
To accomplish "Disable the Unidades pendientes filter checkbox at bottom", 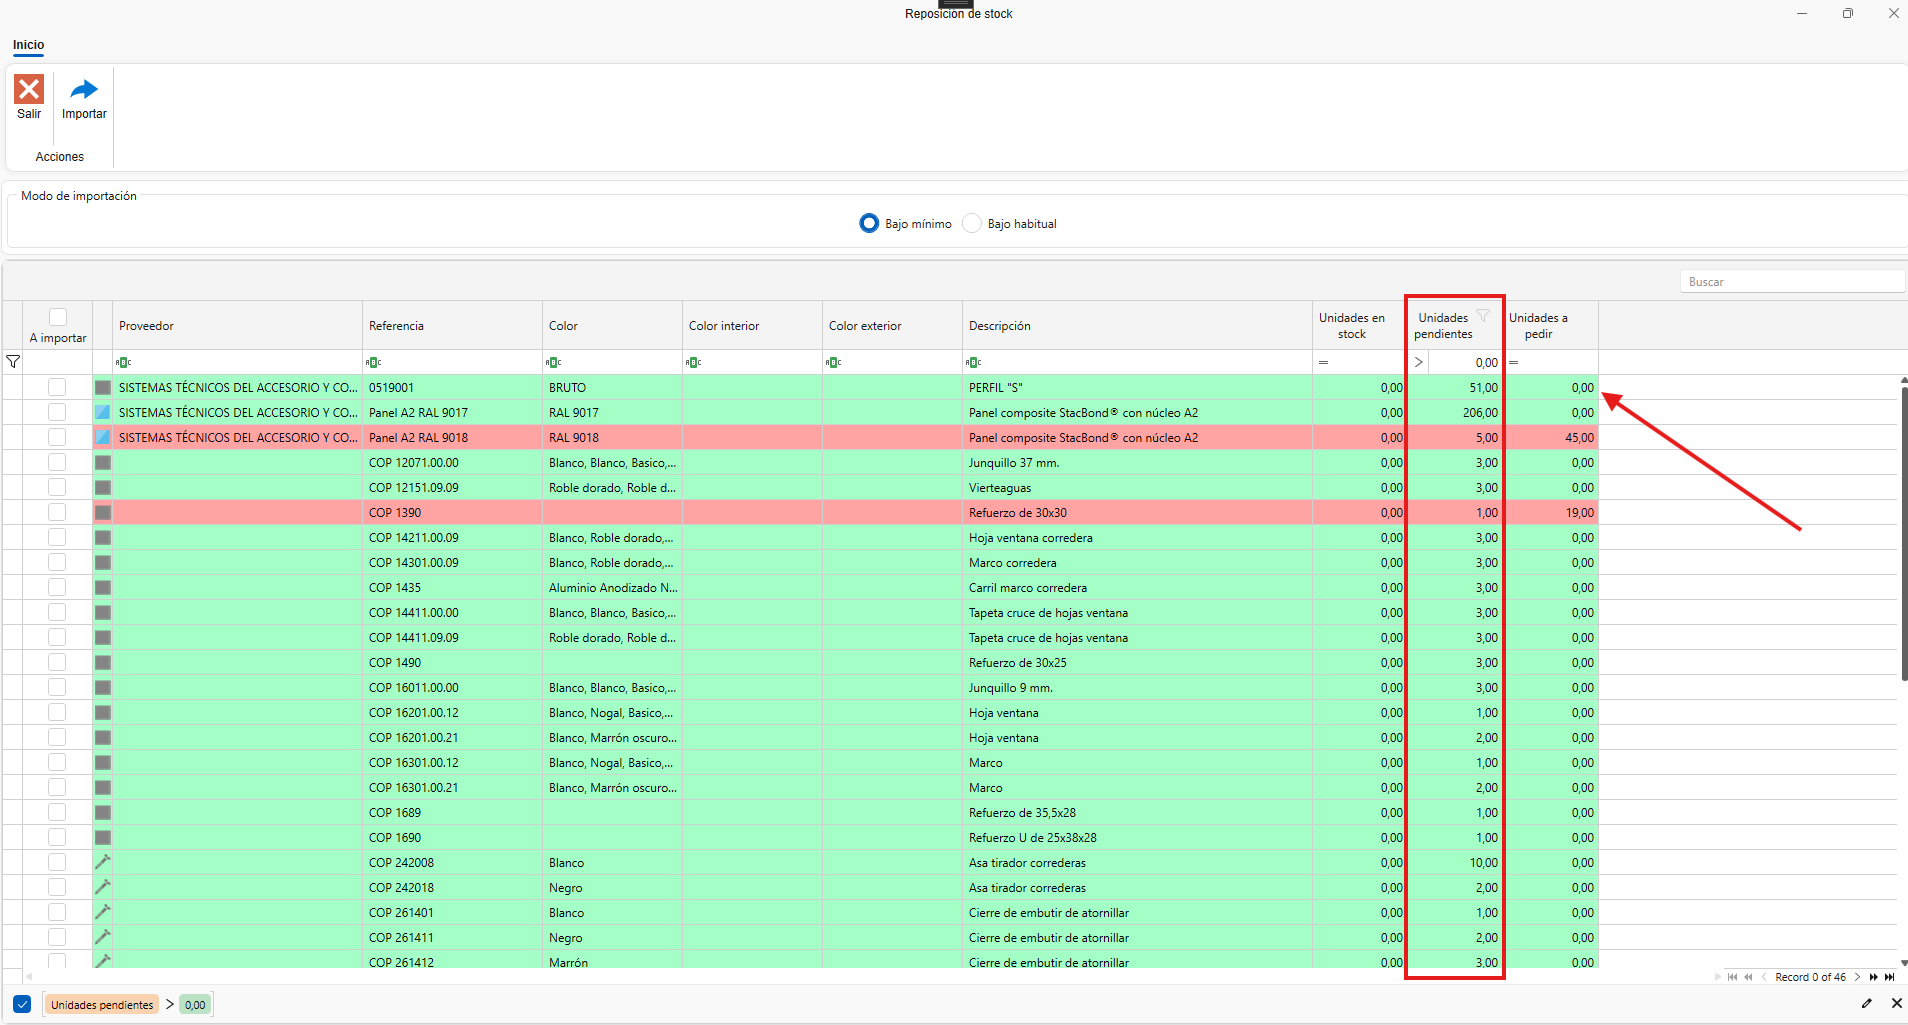I will tap(22, 1004).
